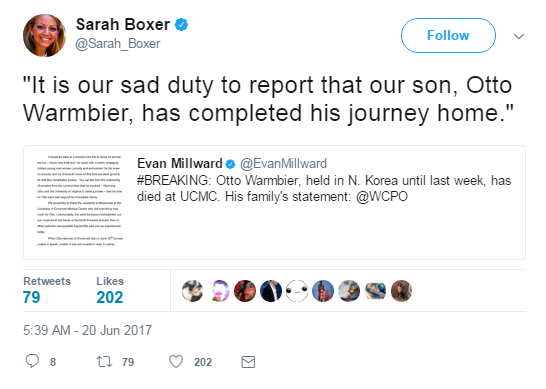Click the reply speech bubble icon

(x=32, y=361)
